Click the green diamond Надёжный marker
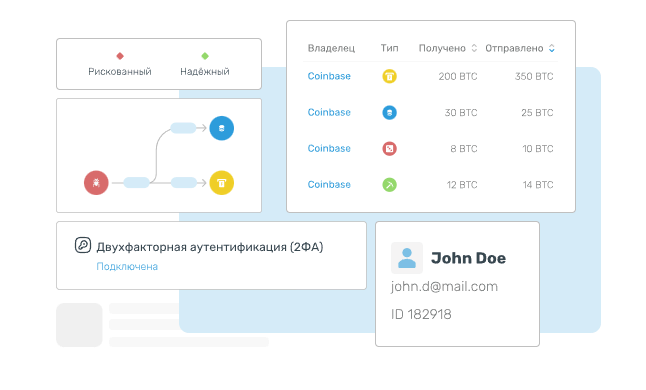This screenshot has height=390, width=646. [x=205, y=56]
